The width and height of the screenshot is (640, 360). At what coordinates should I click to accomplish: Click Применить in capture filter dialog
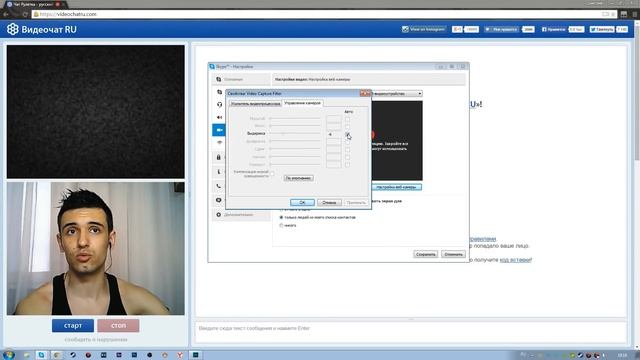[356, 202]
